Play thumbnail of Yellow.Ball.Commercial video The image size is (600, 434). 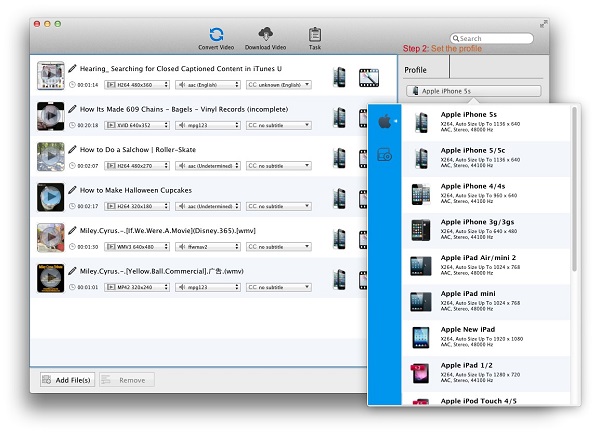coord(51,278)
